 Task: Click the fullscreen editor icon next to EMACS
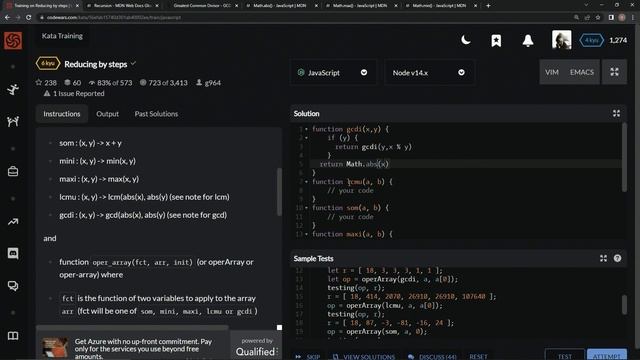pos(614,72)
